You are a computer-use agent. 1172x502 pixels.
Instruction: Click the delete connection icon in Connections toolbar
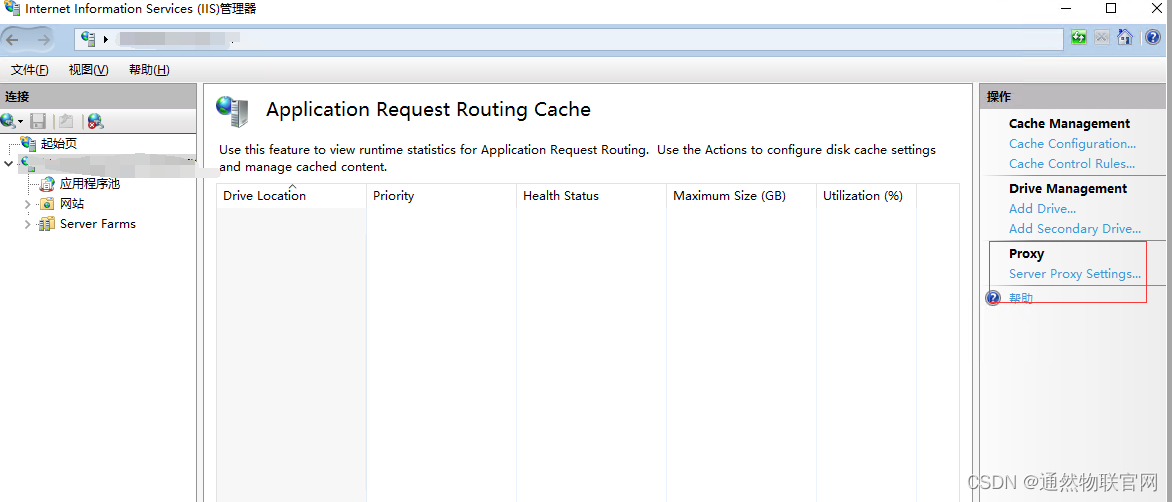coord(95,121)
